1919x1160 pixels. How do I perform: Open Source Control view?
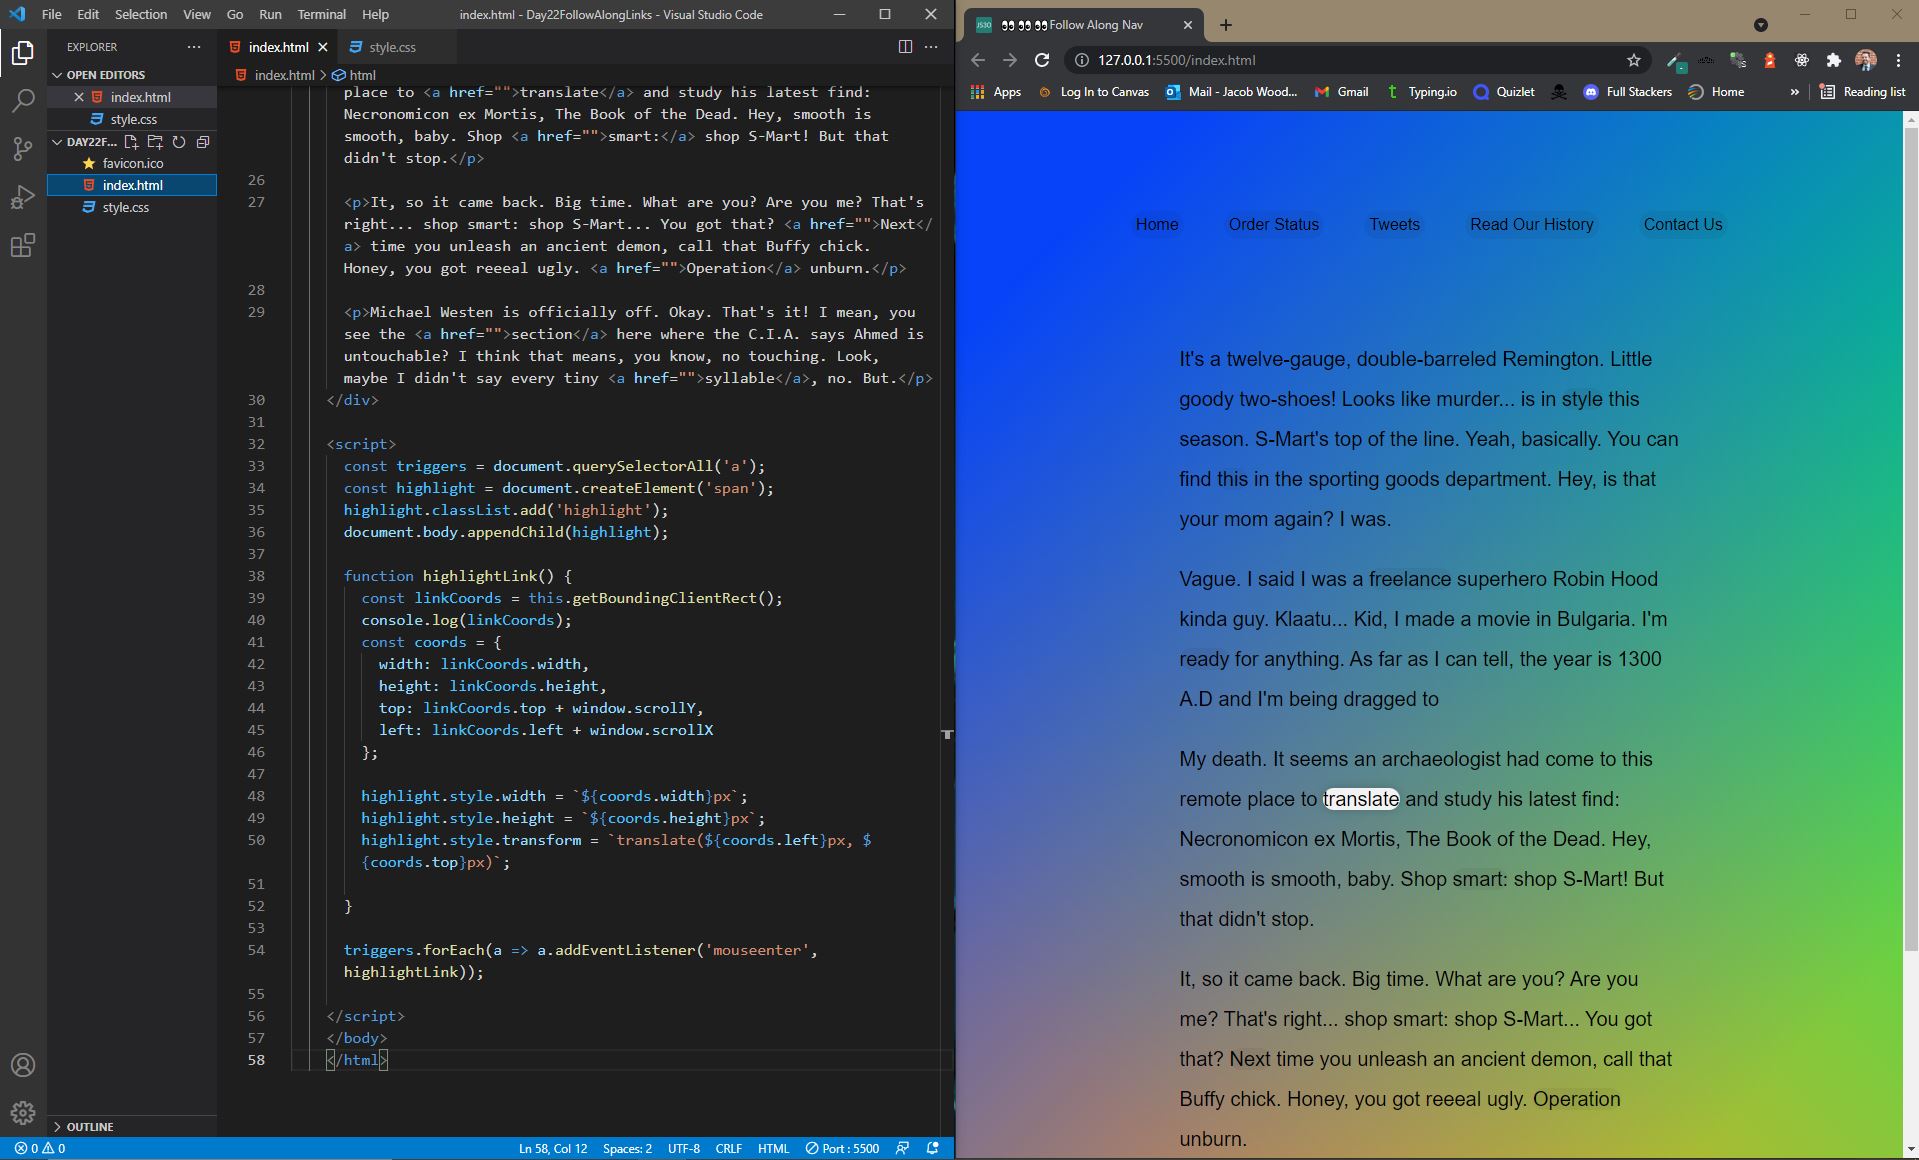tap(22, 149)
